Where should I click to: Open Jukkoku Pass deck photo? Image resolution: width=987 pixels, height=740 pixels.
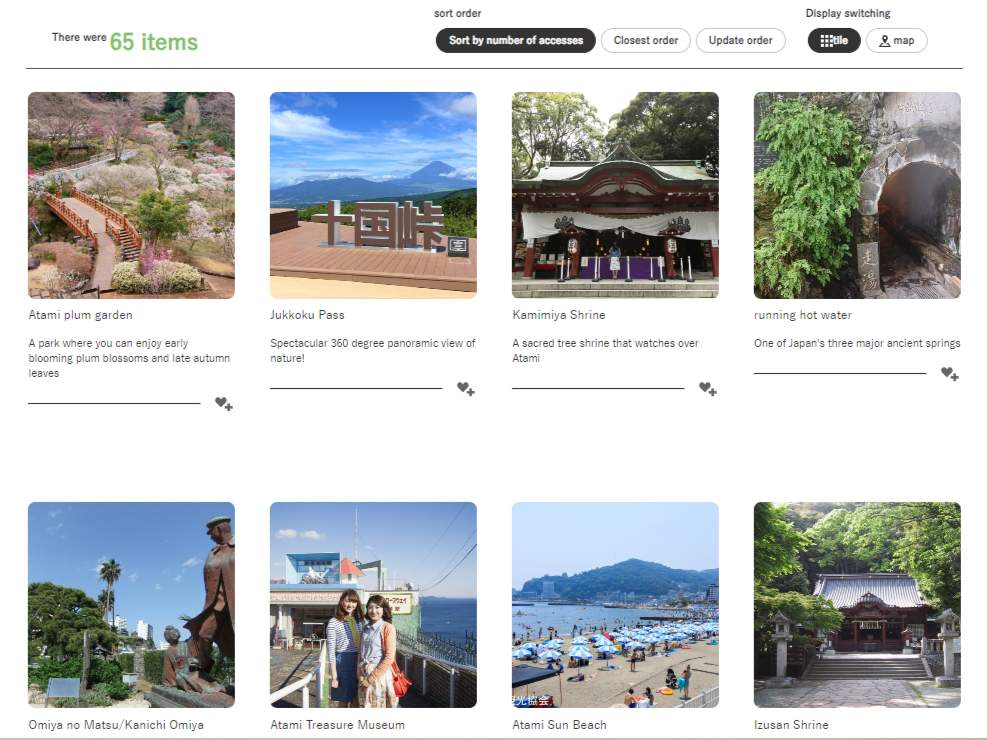[373, 195]
